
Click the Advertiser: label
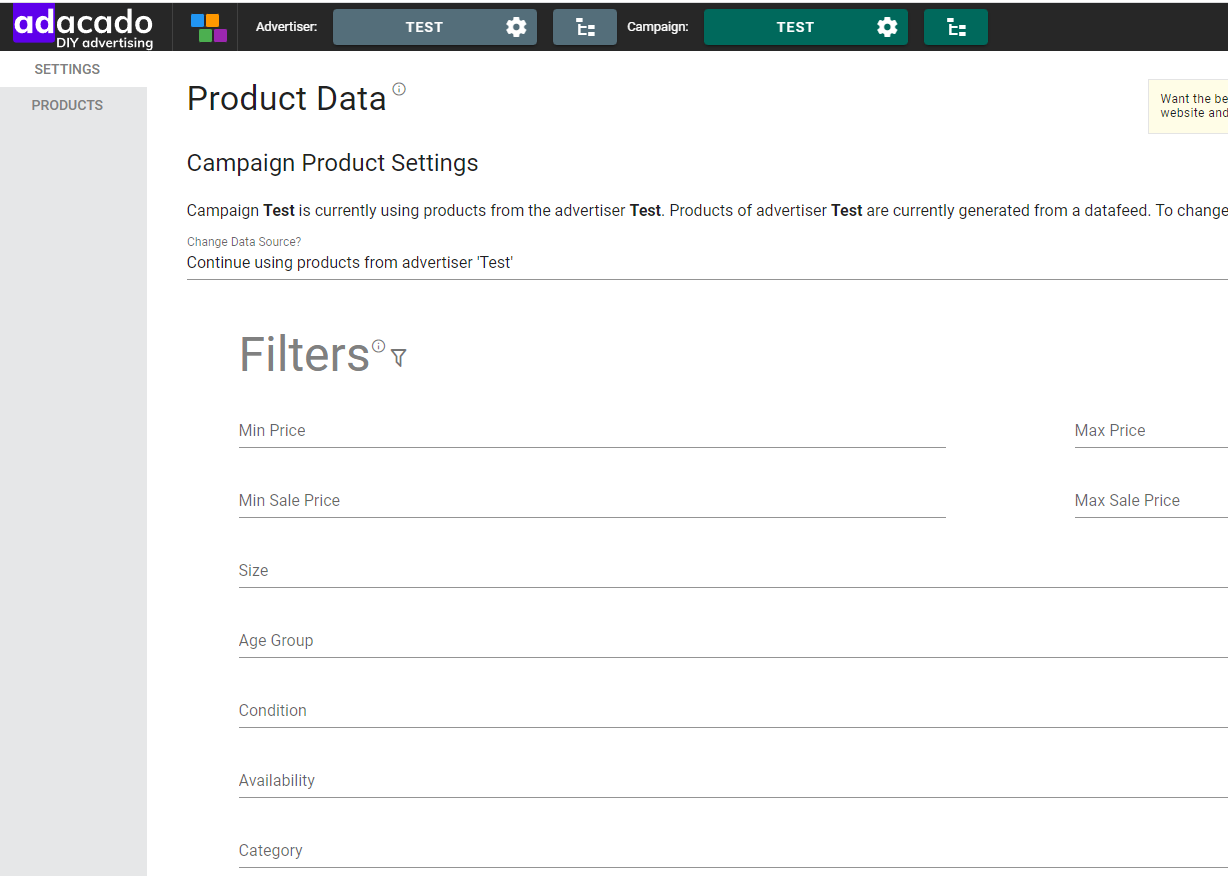(286, 27)
